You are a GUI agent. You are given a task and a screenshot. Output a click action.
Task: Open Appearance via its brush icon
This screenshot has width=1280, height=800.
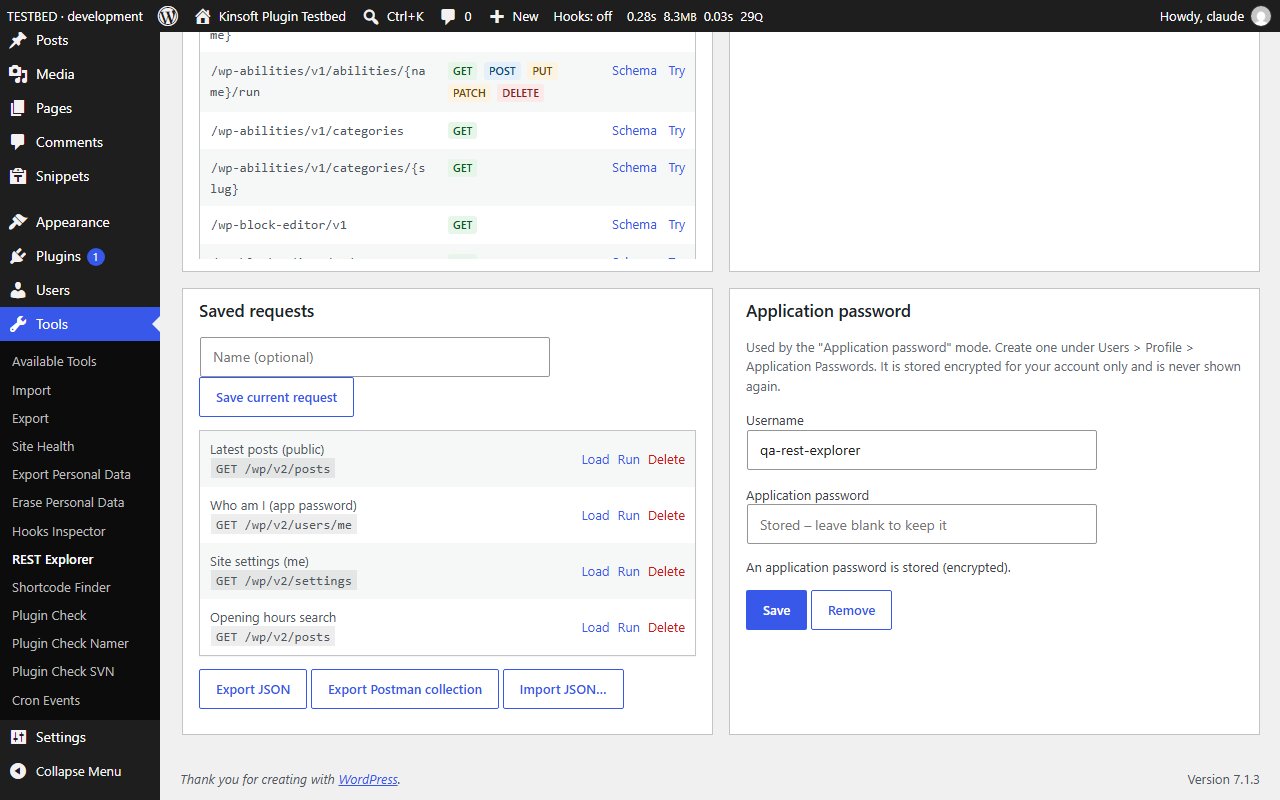[x=18, y=223]
